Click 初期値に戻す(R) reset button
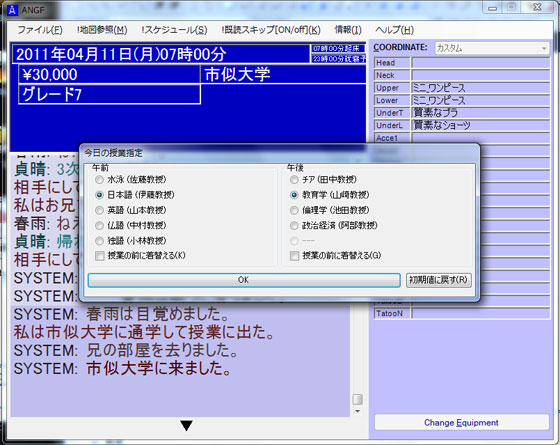The width and height of the screenshot is (560, 445). 439,280
